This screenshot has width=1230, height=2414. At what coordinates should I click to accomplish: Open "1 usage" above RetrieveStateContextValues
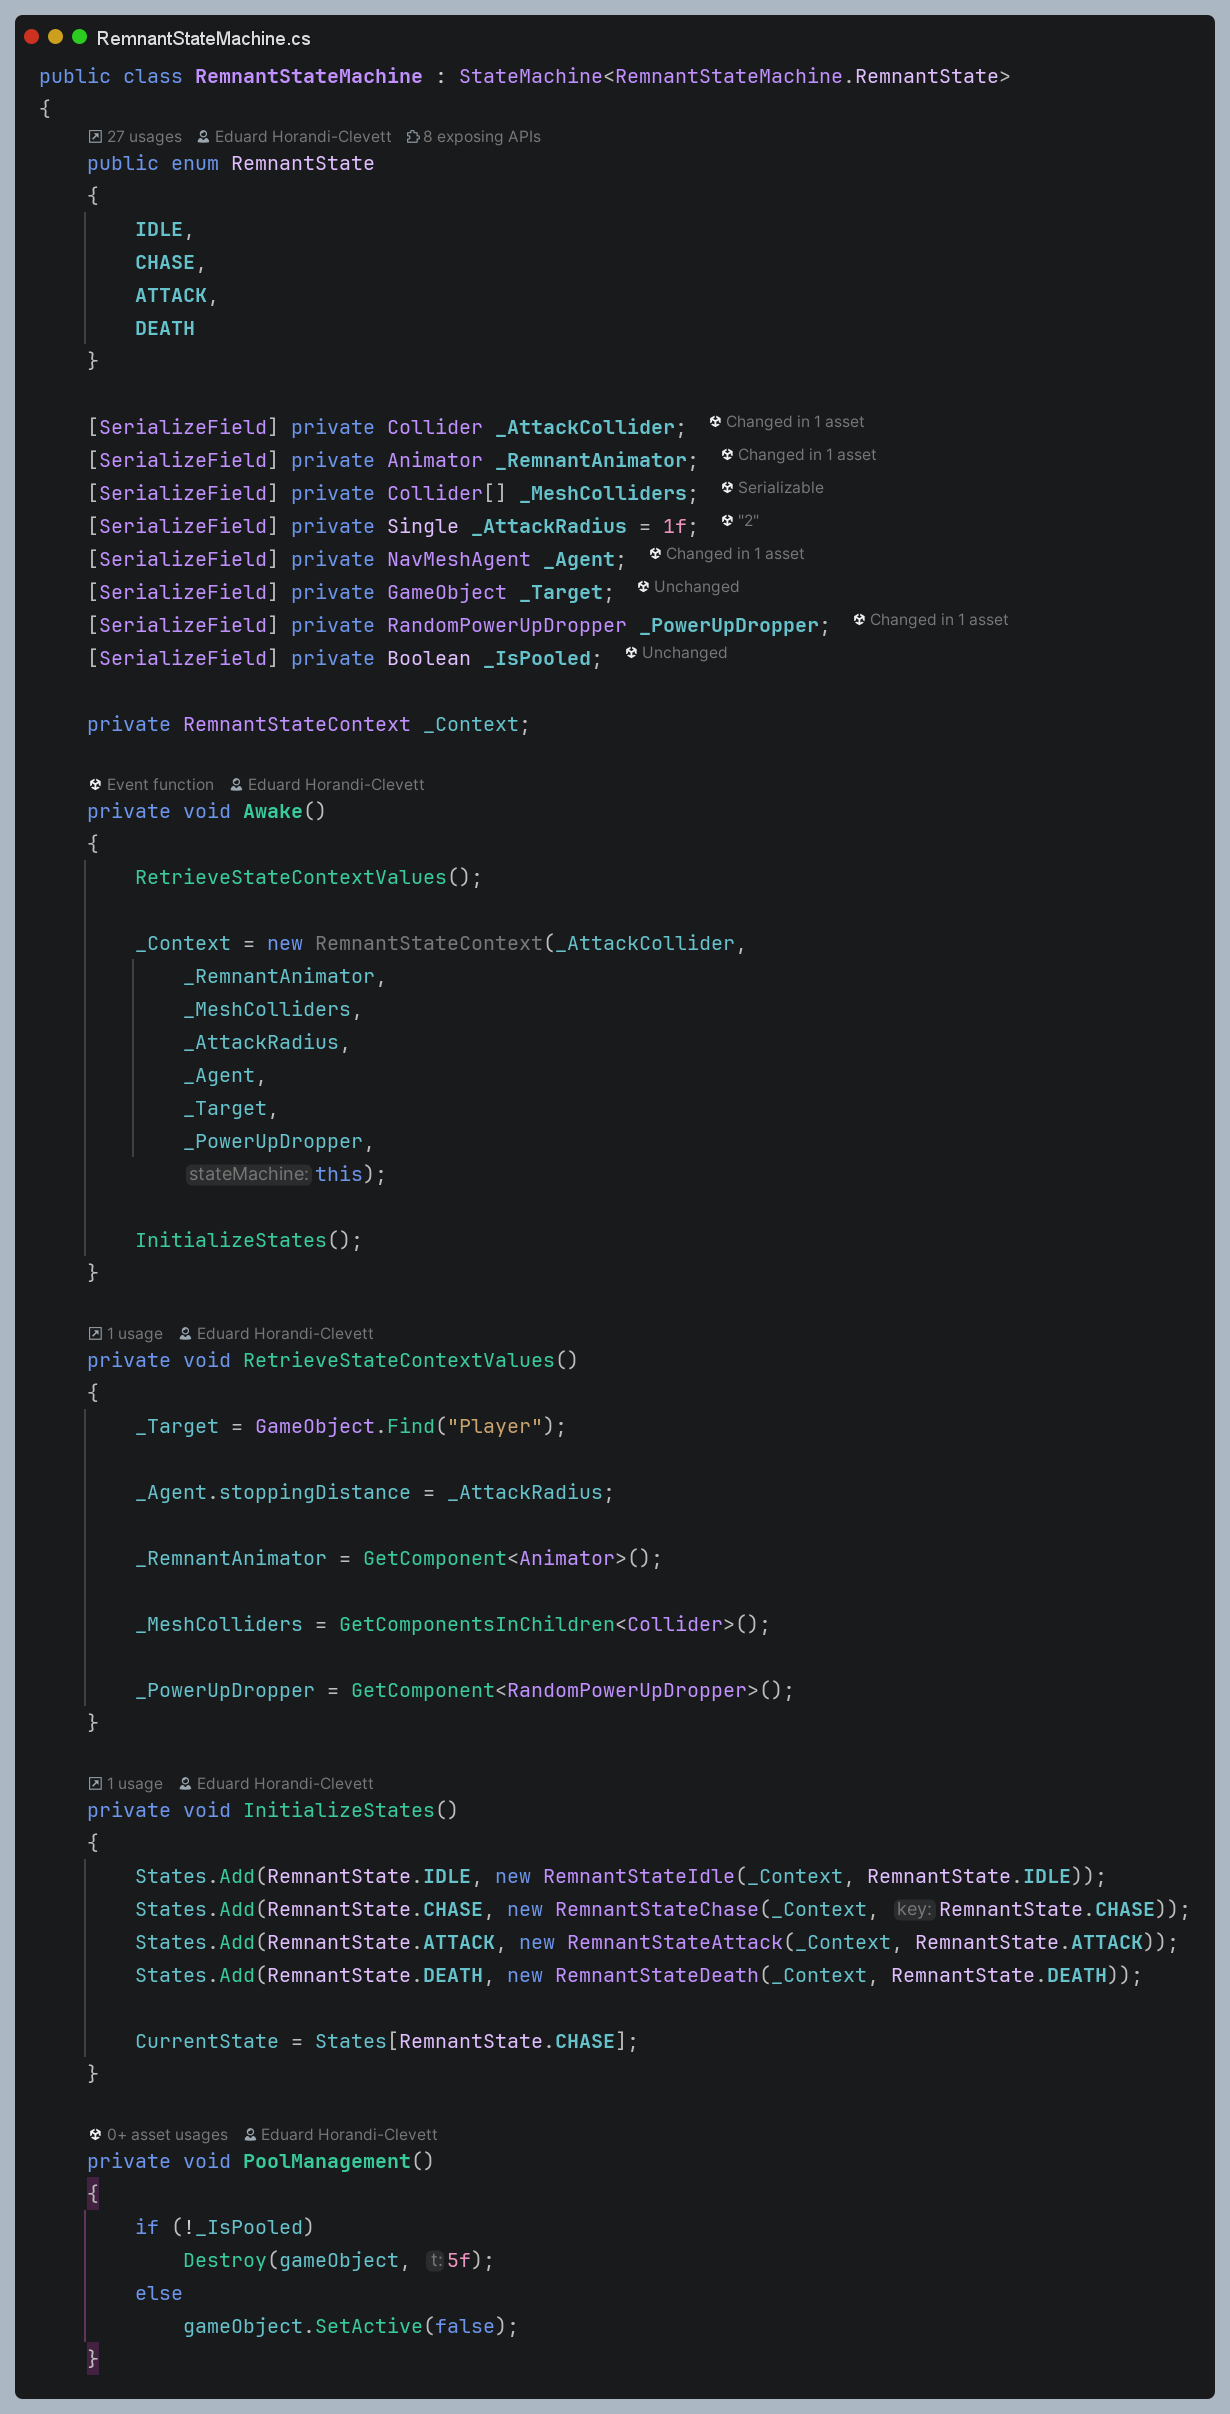[x=134, y=1334]
